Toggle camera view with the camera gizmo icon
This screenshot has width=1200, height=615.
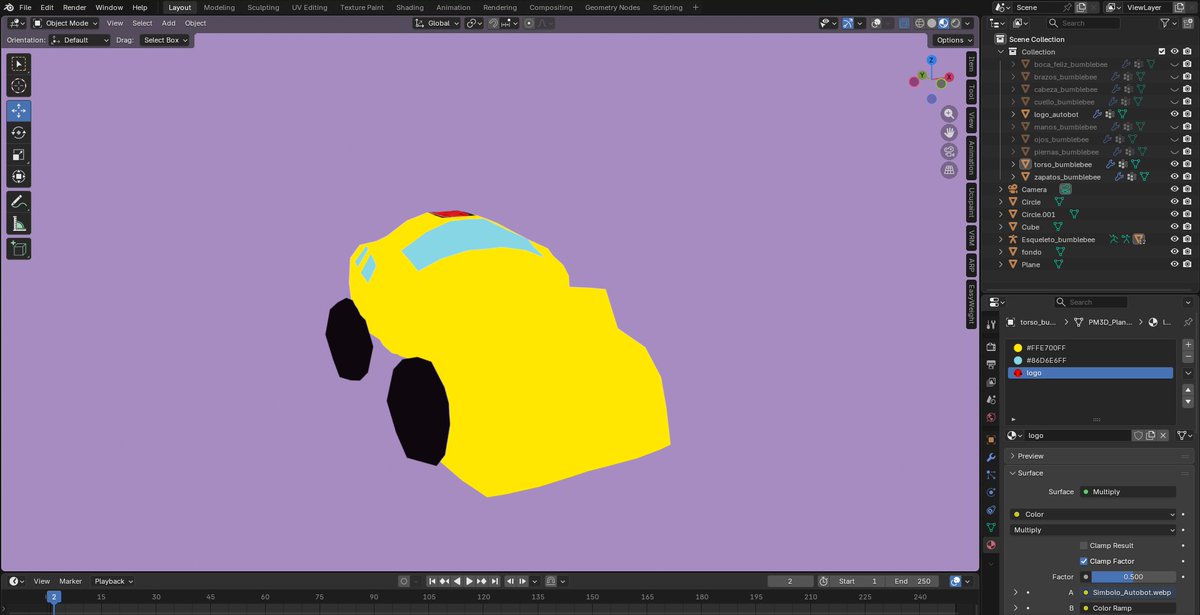(949, 151)
